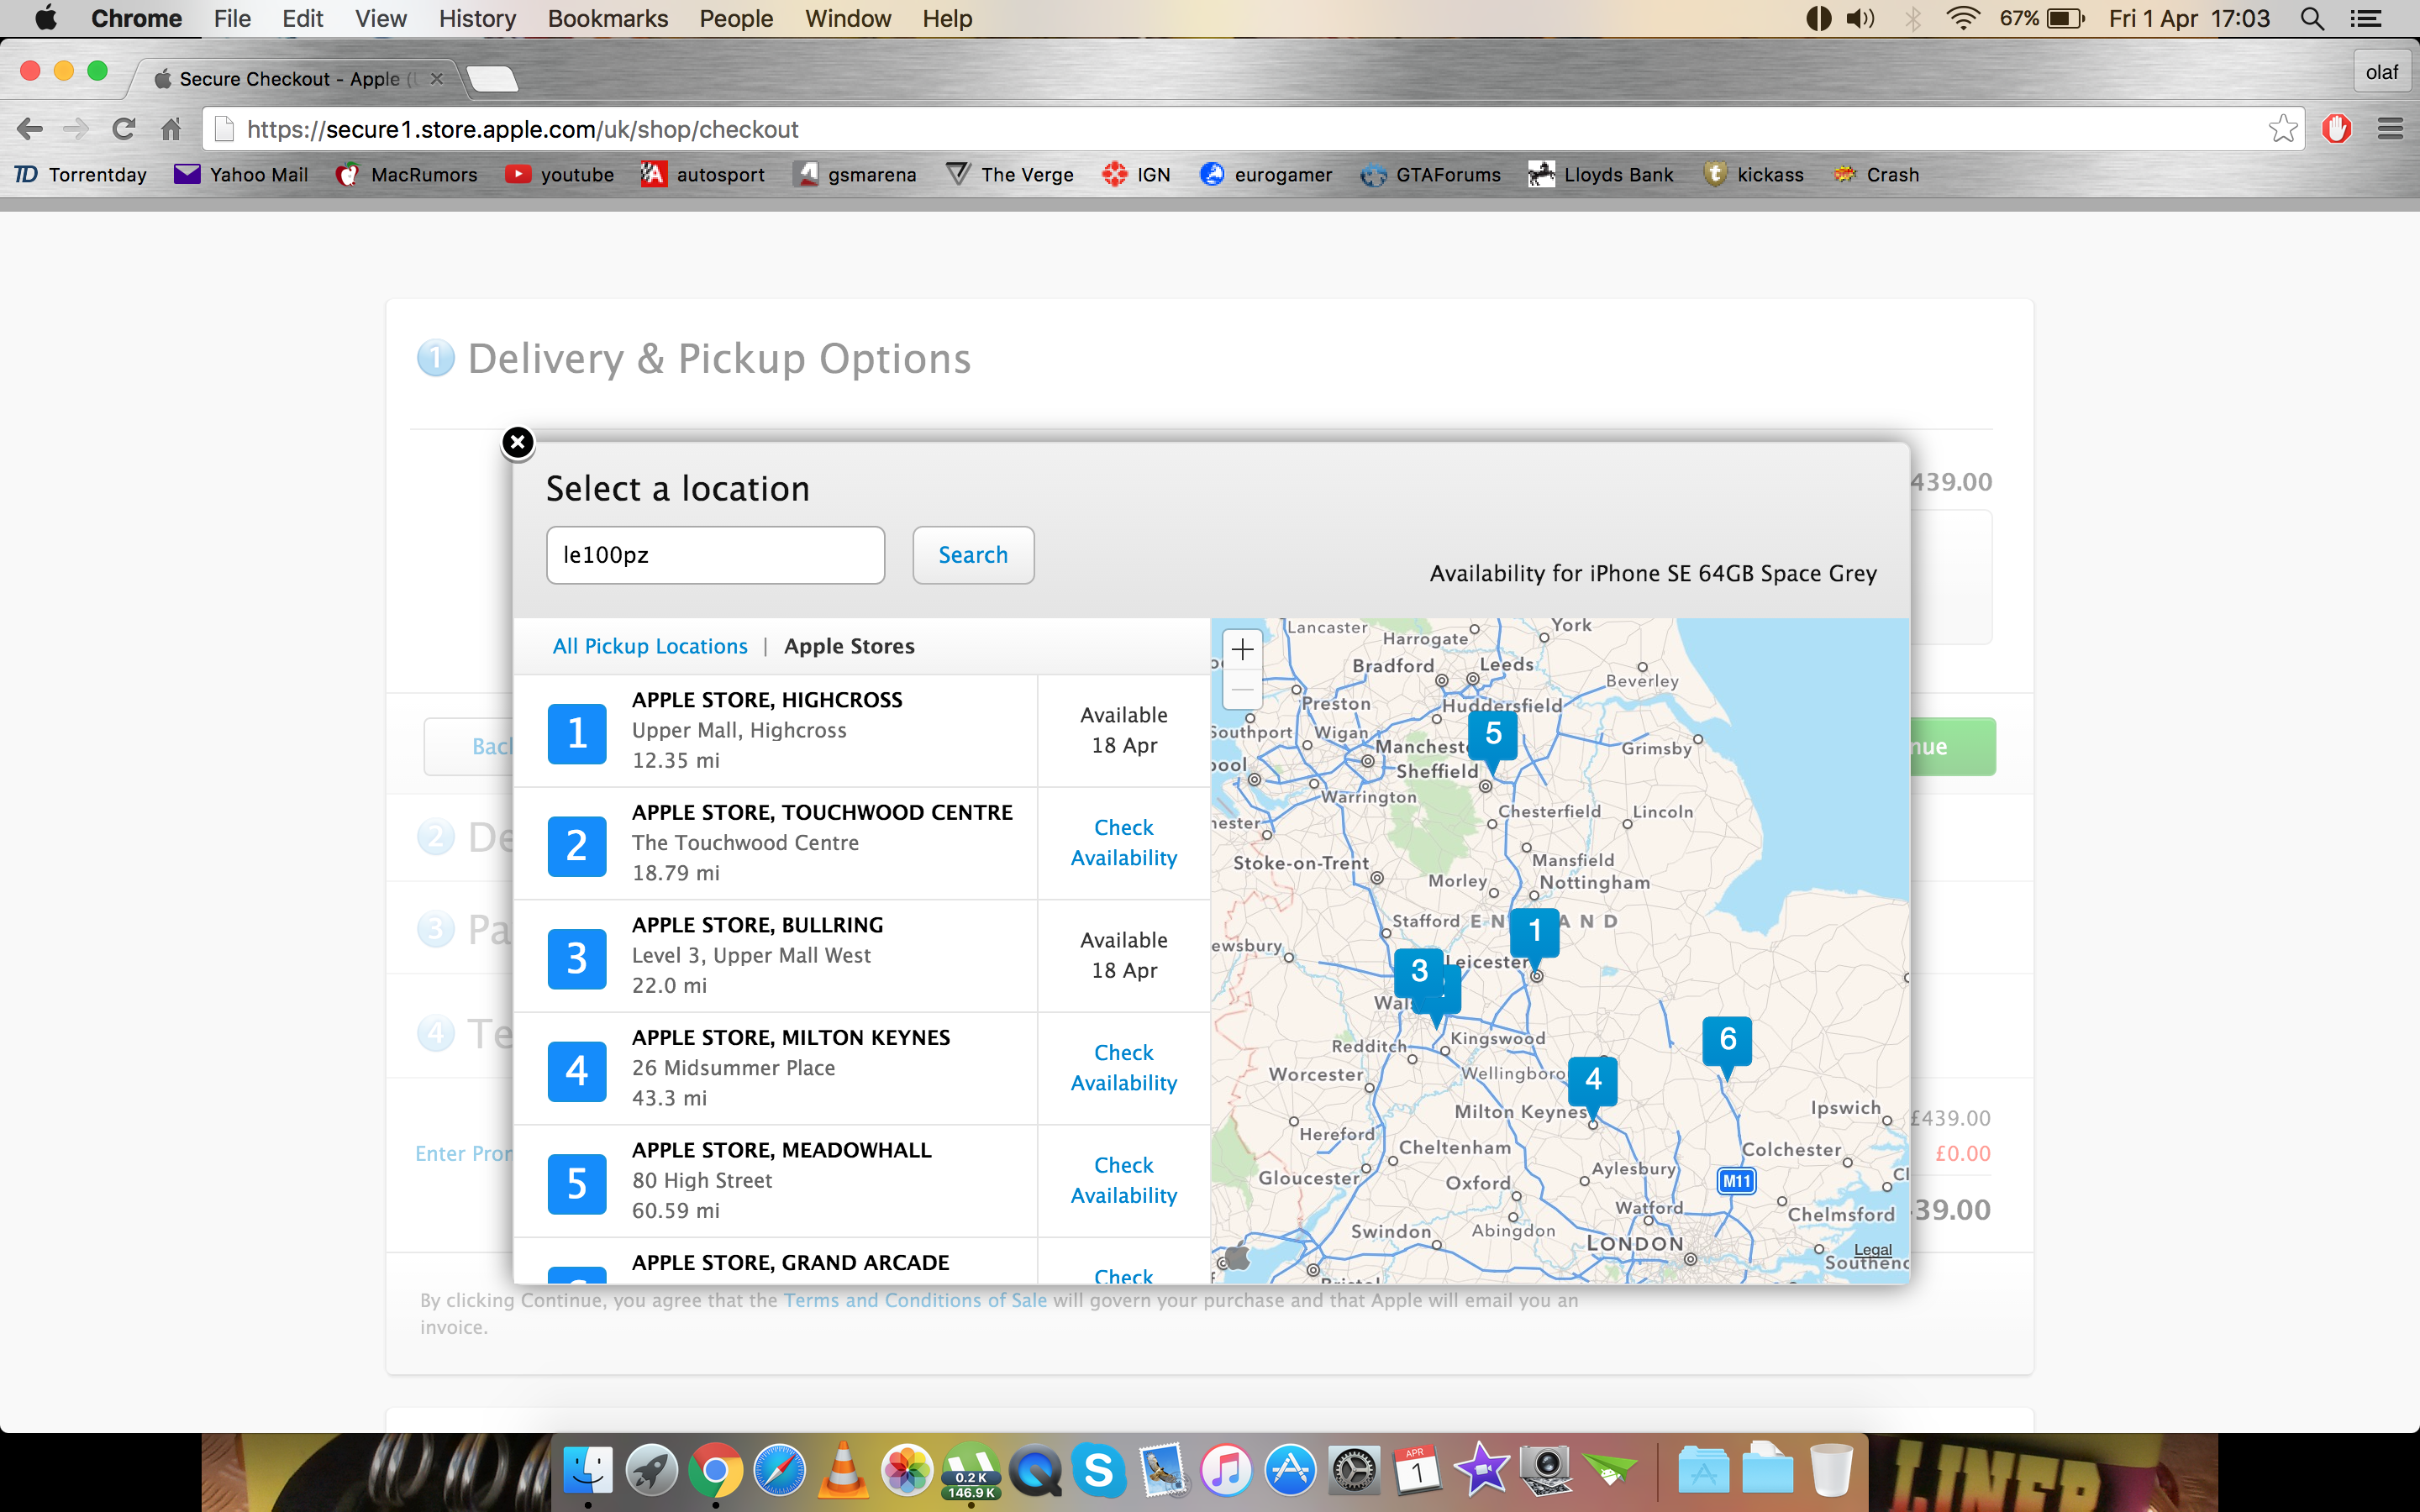The height and width of the screenshot is (1512, 2420).
Task: Open The Verge bookmark
Action: (1009, 174)
